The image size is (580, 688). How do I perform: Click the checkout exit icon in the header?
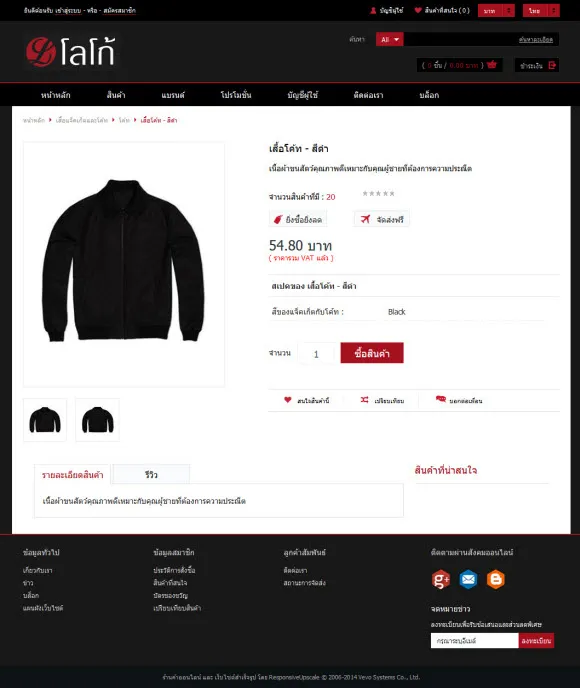[552, 65]
